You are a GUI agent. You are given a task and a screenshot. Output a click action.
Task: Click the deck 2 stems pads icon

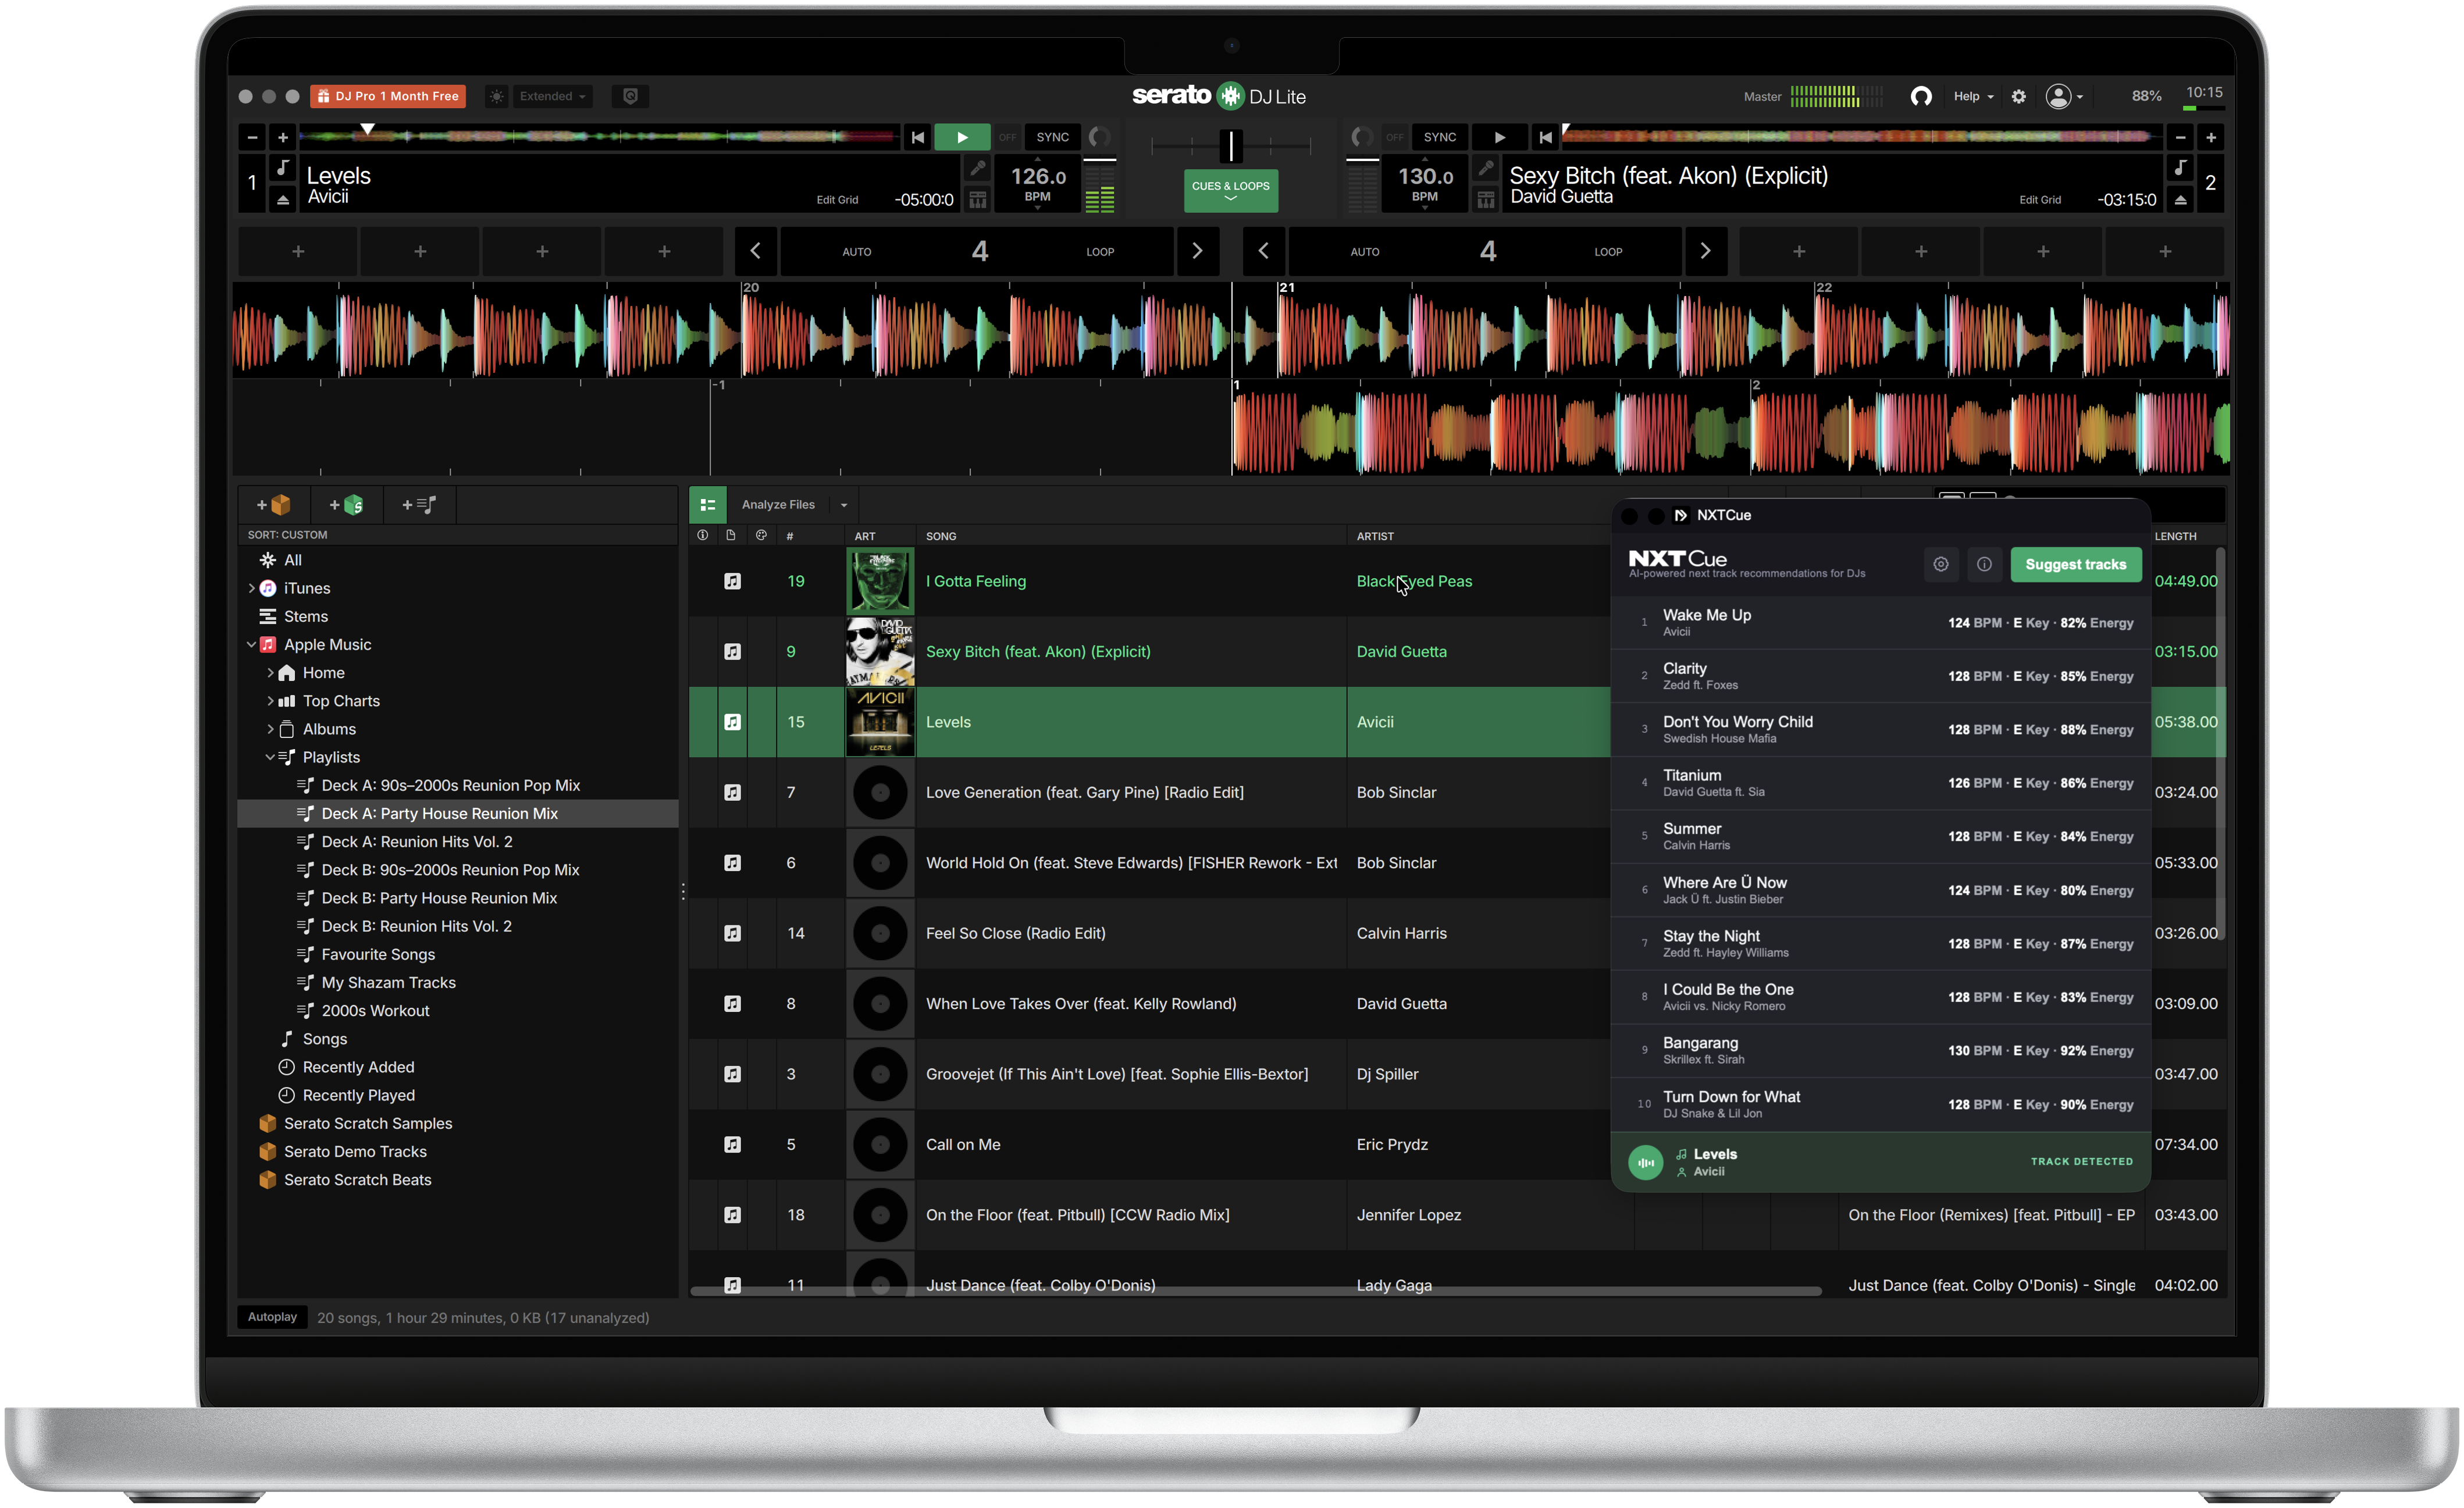(1486, 200)
